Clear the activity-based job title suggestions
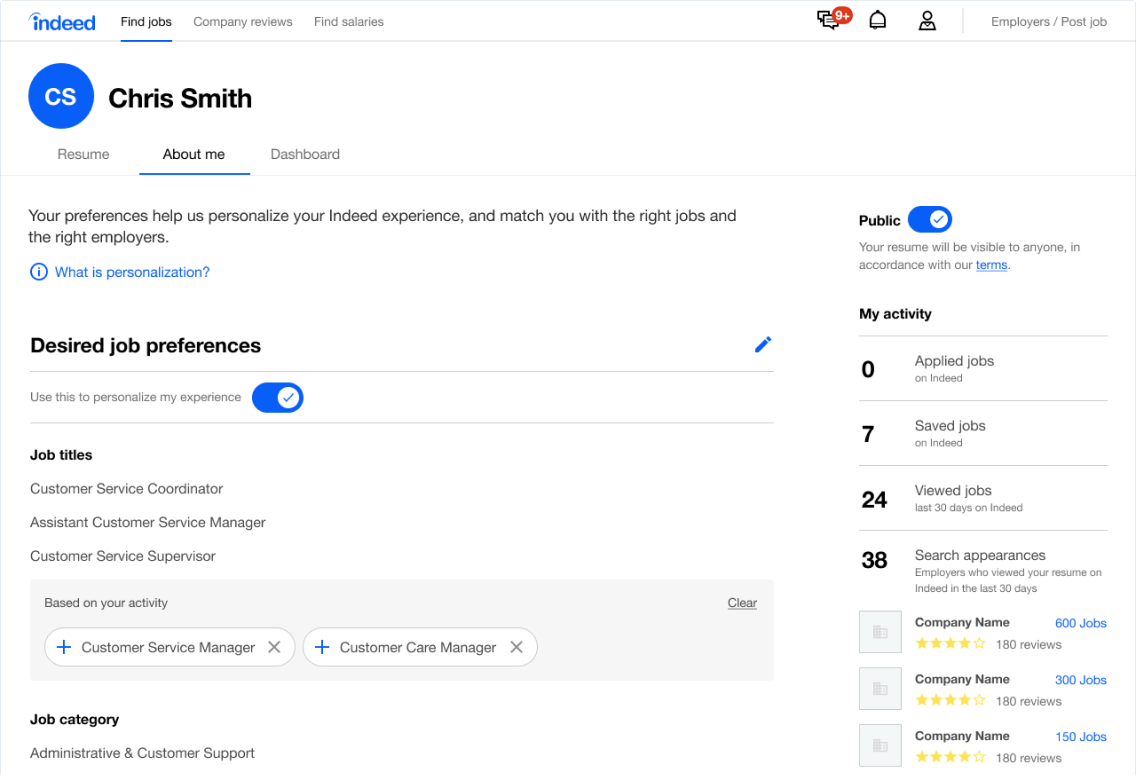 [x=742, y=603]
